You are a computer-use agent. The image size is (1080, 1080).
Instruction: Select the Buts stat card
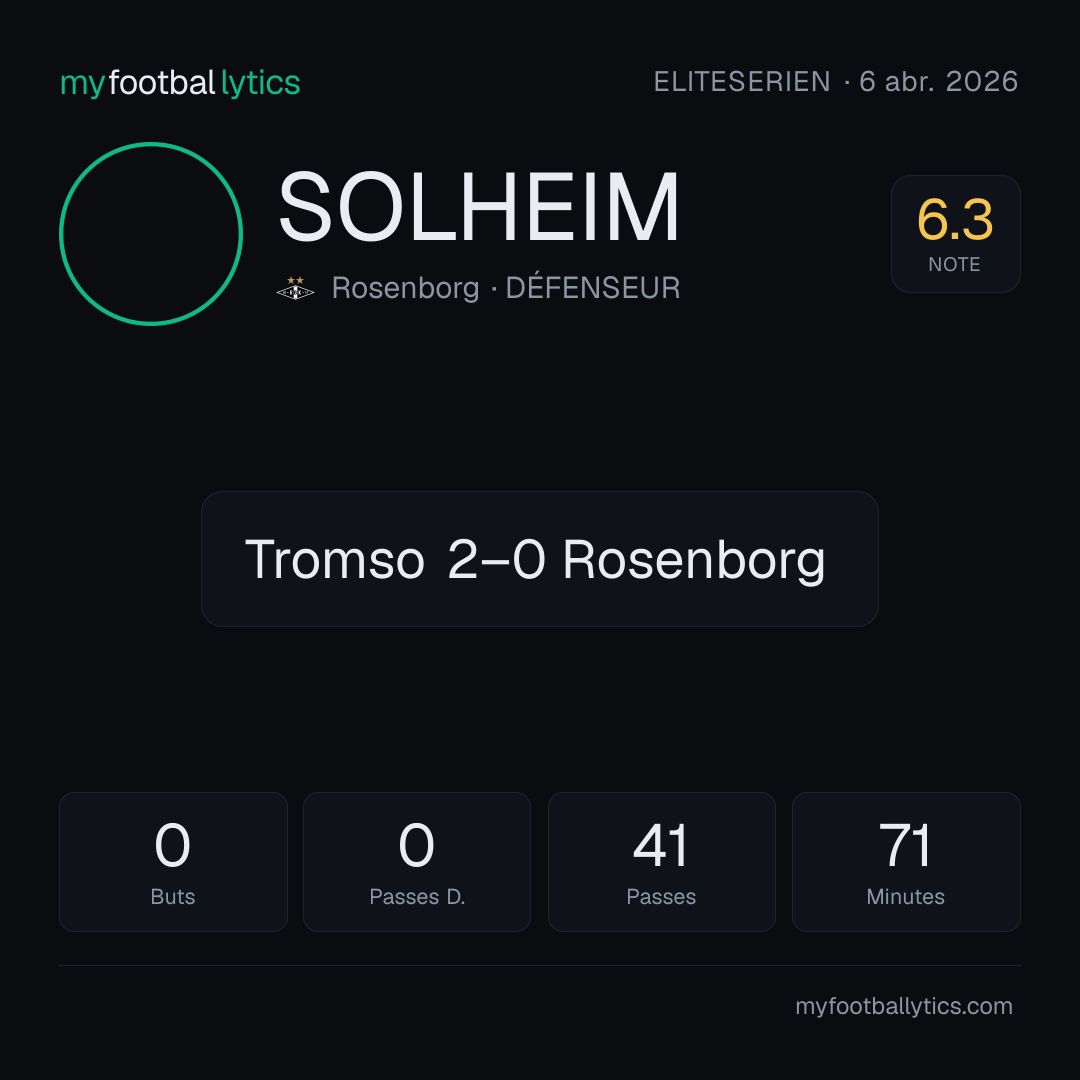click(x=173, y=862)
